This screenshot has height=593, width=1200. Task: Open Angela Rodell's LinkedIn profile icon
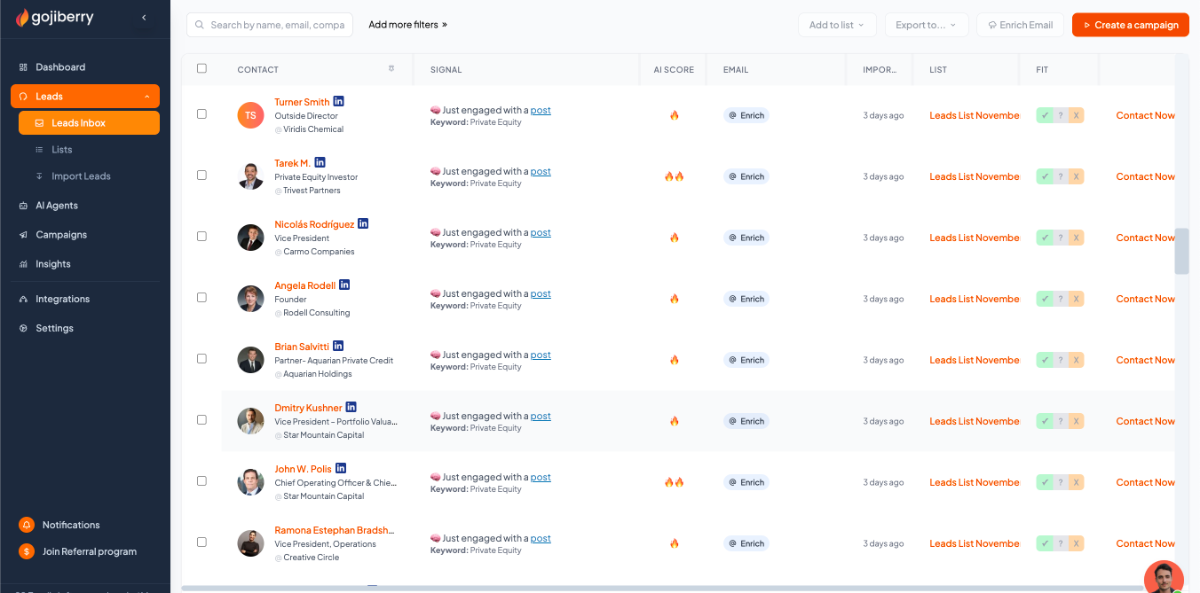(344, 285)
